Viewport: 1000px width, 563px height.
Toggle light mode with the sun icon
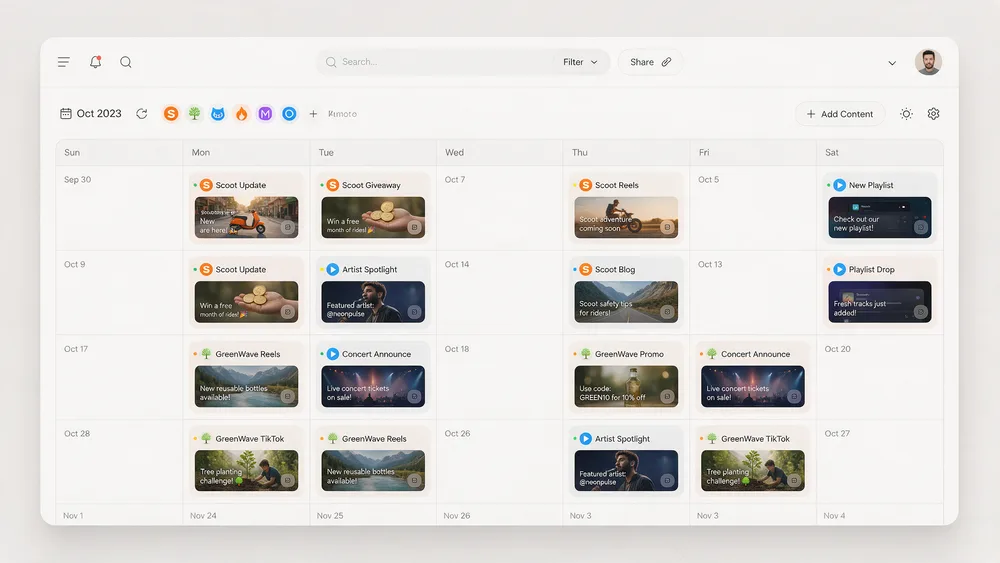point(906,113)
